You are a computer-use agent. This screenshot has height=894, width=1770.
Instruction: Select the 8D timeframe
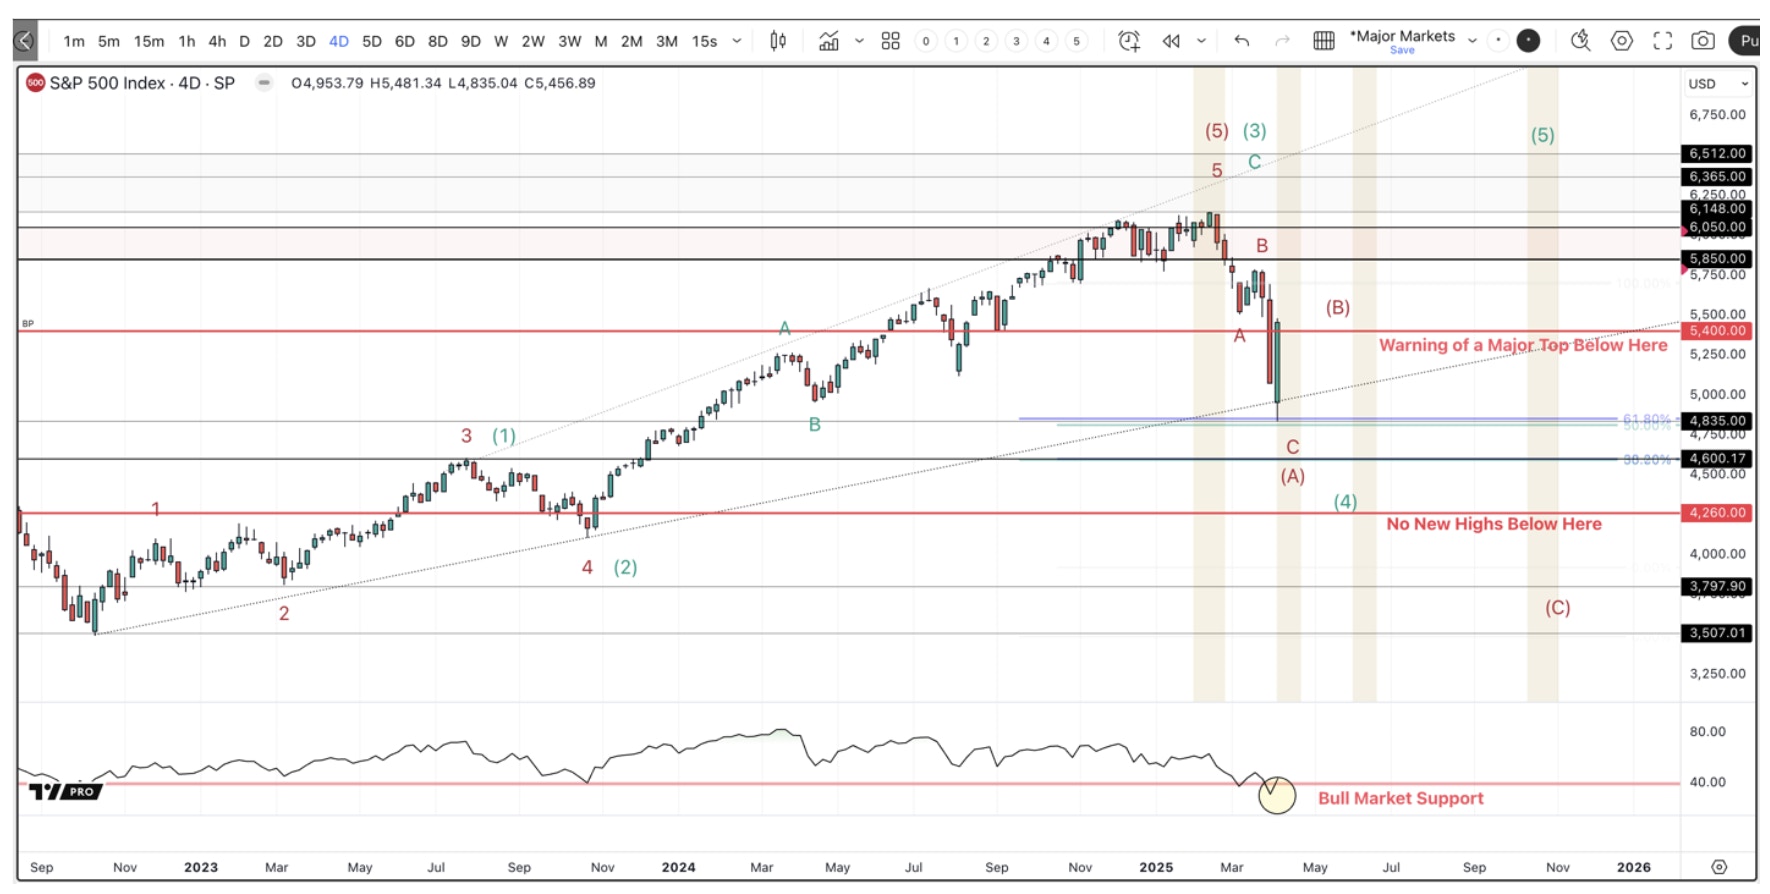[x=438, y=41]
